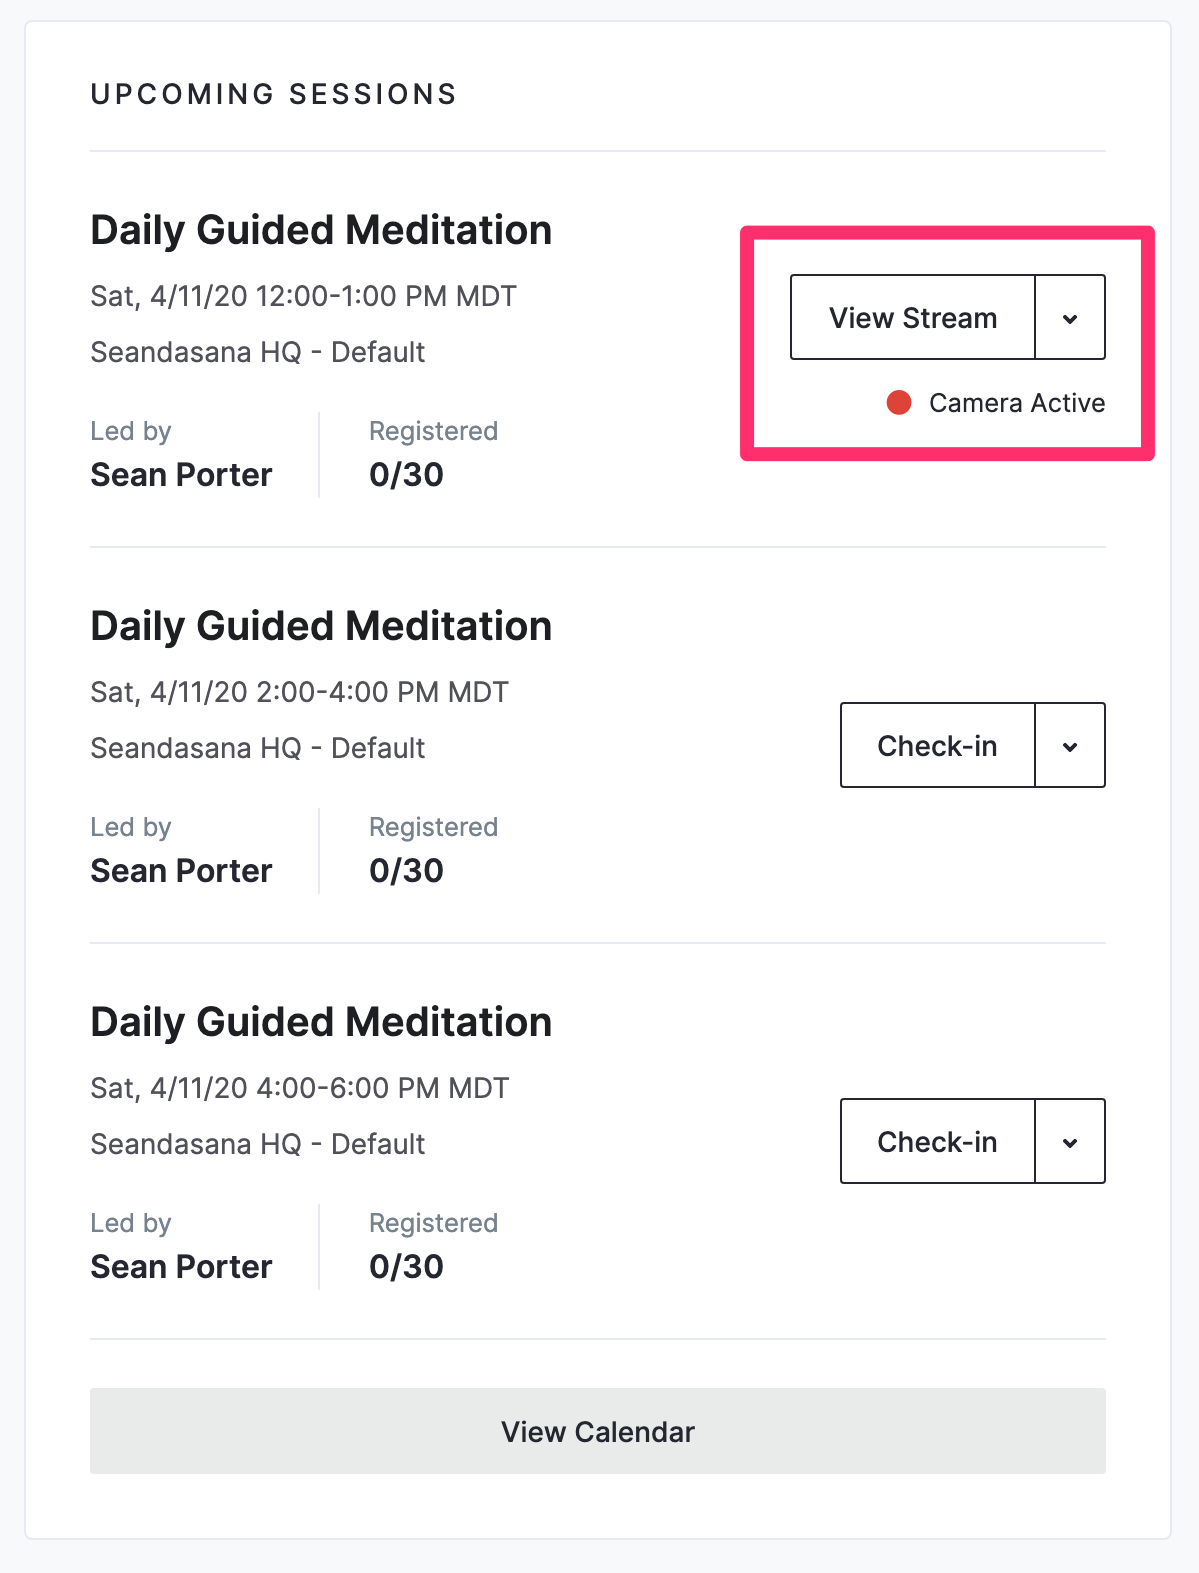Open the 12:00-1:00 PM Daily Guided Meditation title
Screen dimensions: 1199x1573
point(321,230)
